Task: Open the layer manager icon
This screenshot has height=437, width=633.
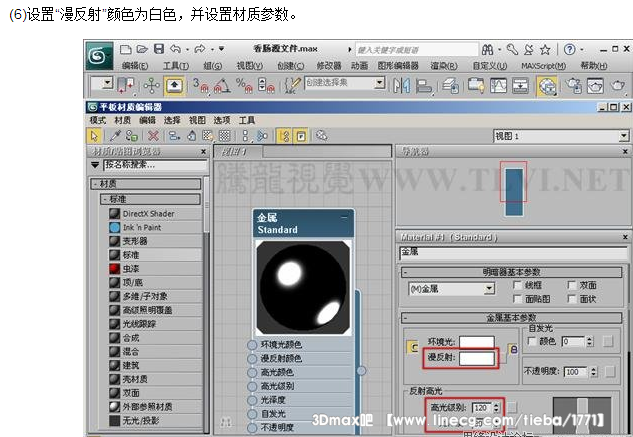Action: pos(451,86)
